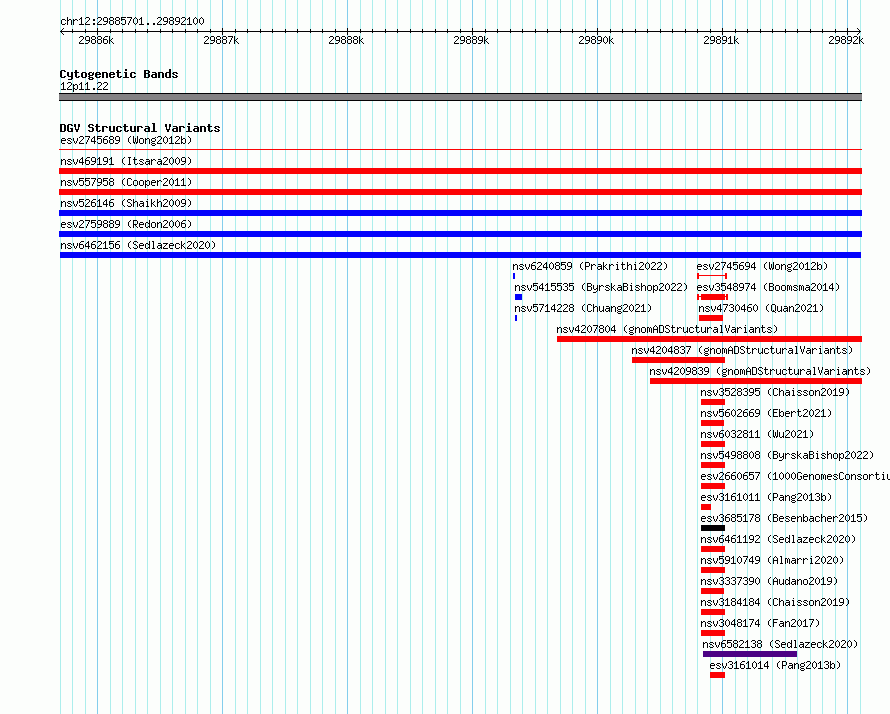Click the thin red bar under esv2745694

click(x=712, y=276)
